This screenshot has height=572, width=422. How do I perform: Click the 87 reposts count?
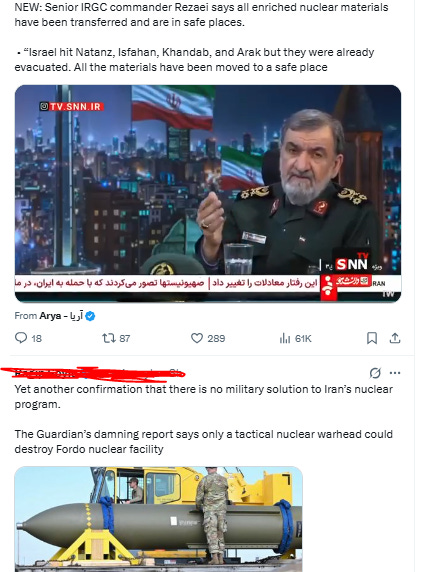125,339
